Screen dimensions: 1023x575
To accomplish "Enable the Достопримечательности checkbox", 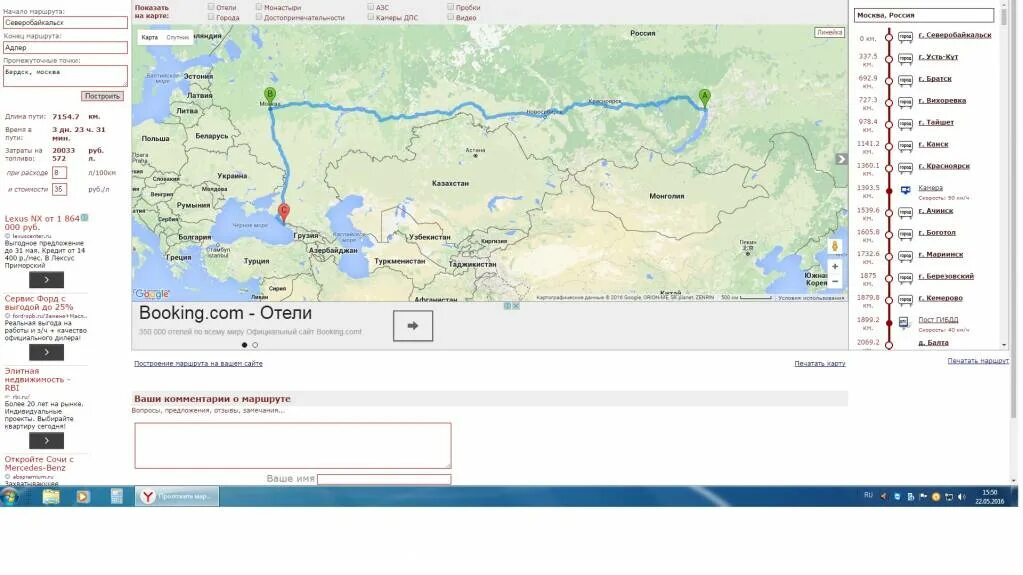I will (x=258, y=17).
